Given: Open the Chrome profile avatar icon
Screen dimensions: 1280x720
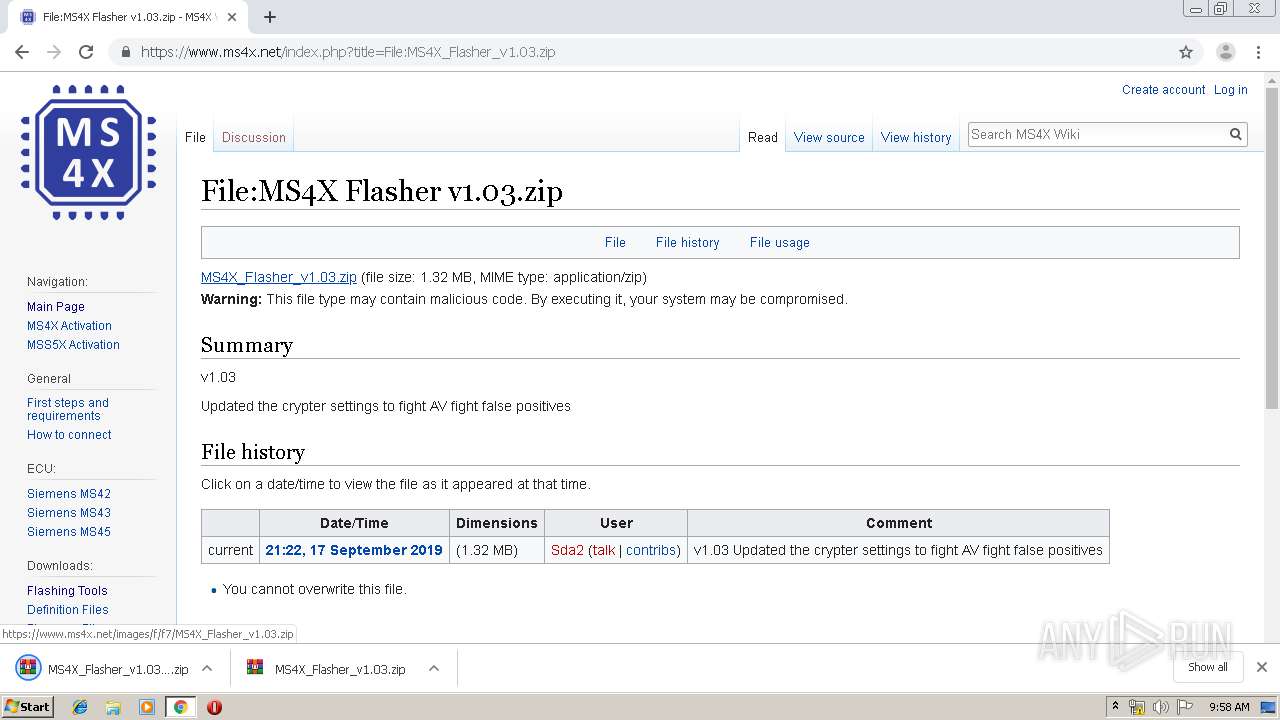Looking at the screenshot, I should pos(1226,52).
